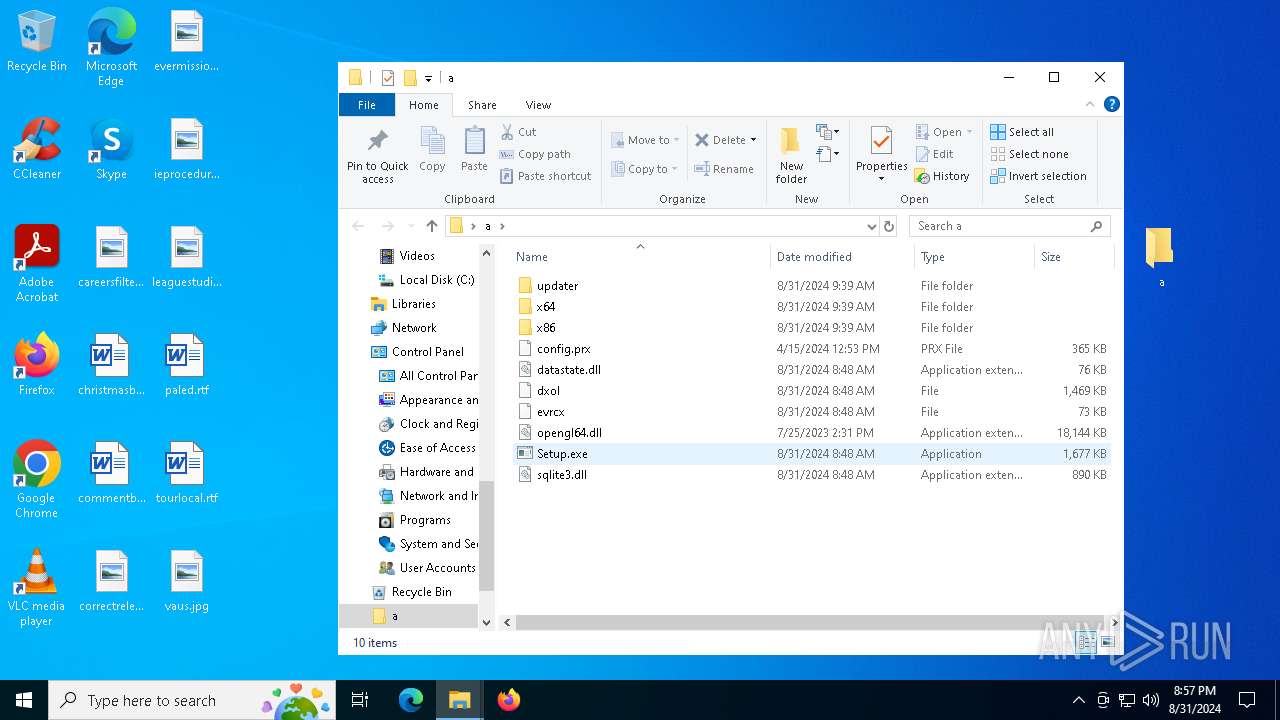Screen dimensions: 1280x720
Task: Refresh the current folder view
Action: 889,226
